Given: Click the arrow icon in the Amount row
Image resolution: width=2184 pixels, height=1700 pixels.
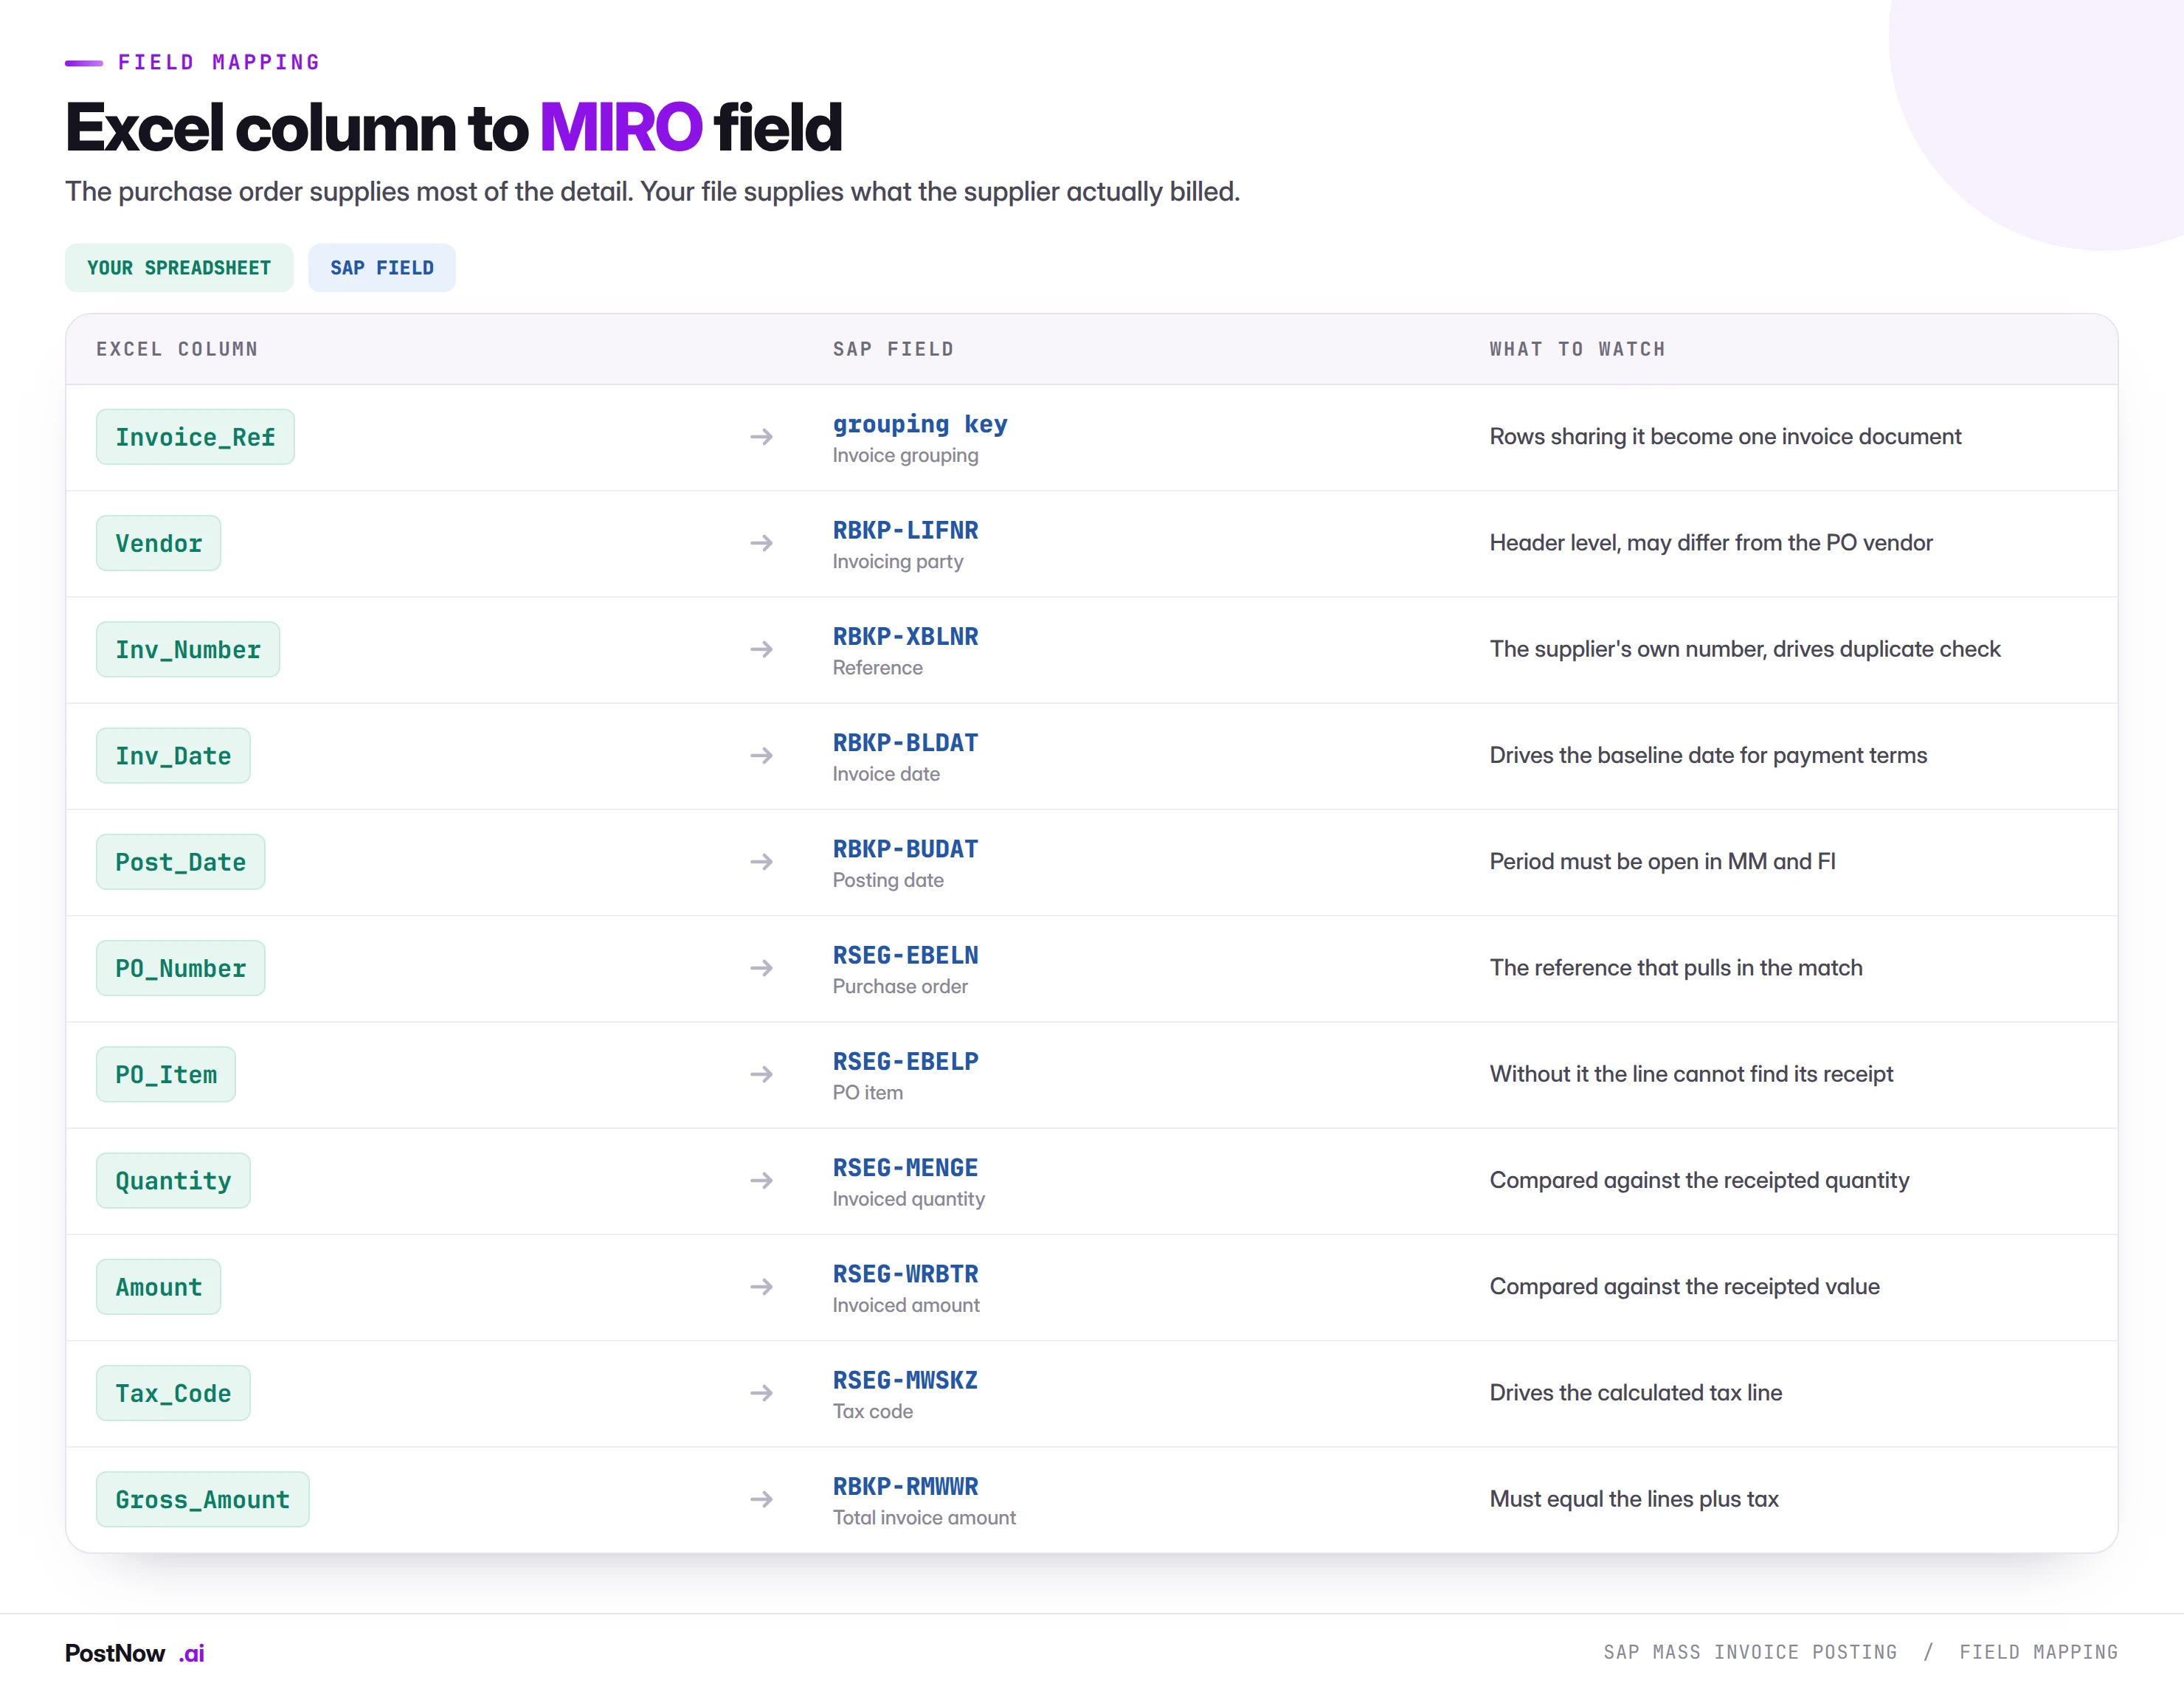Looking at the screenshot, I should coord(762,1287).
